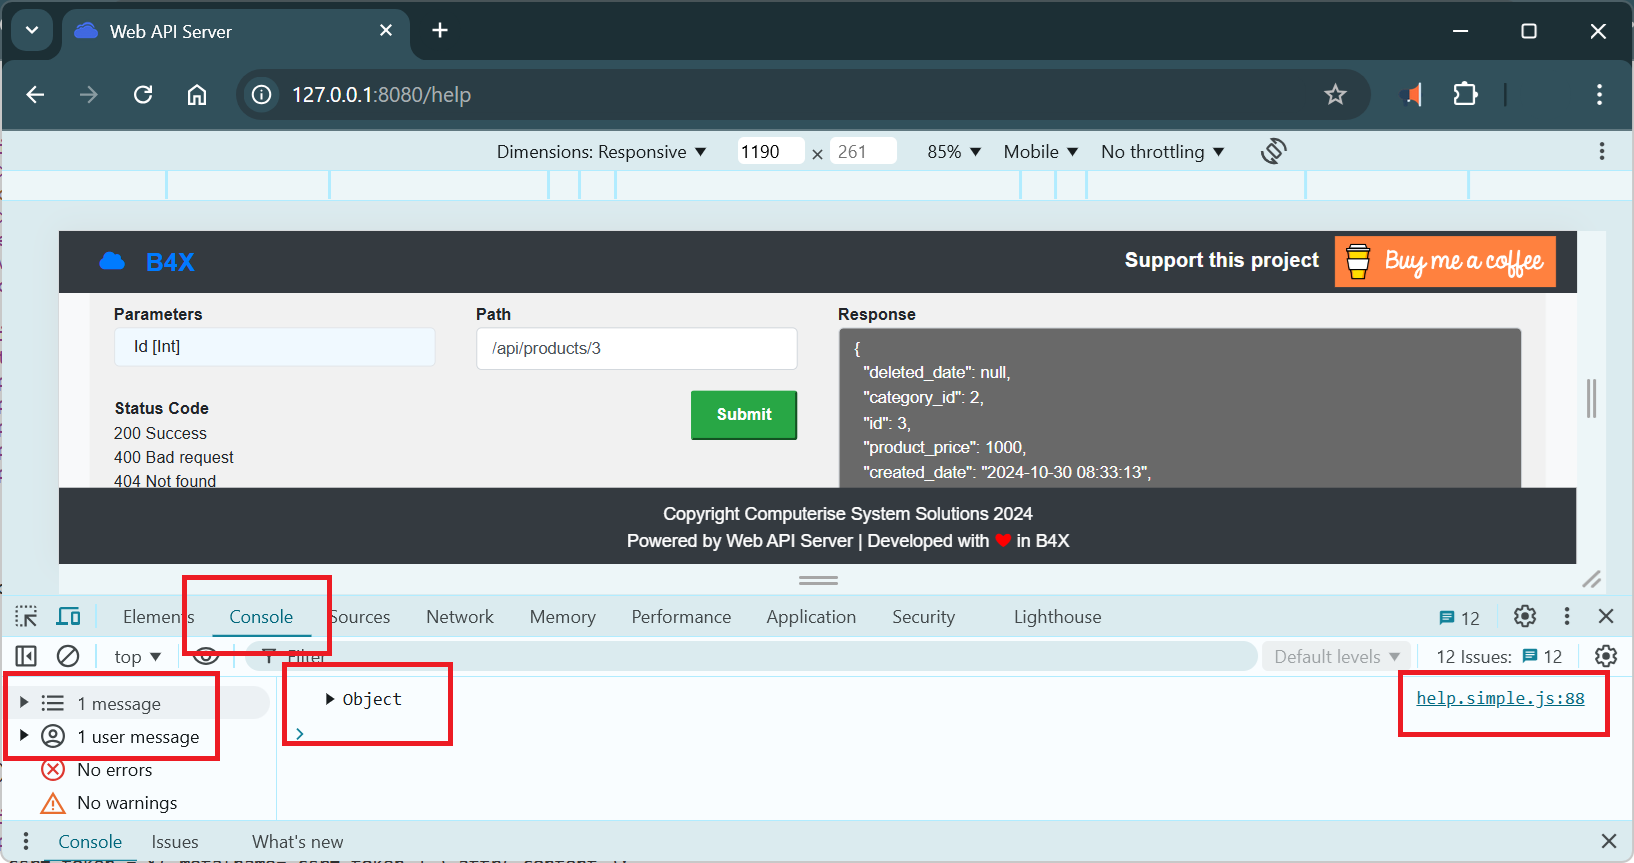
Task: View site information icon in address bar
Action: click(x=261, y=95)
